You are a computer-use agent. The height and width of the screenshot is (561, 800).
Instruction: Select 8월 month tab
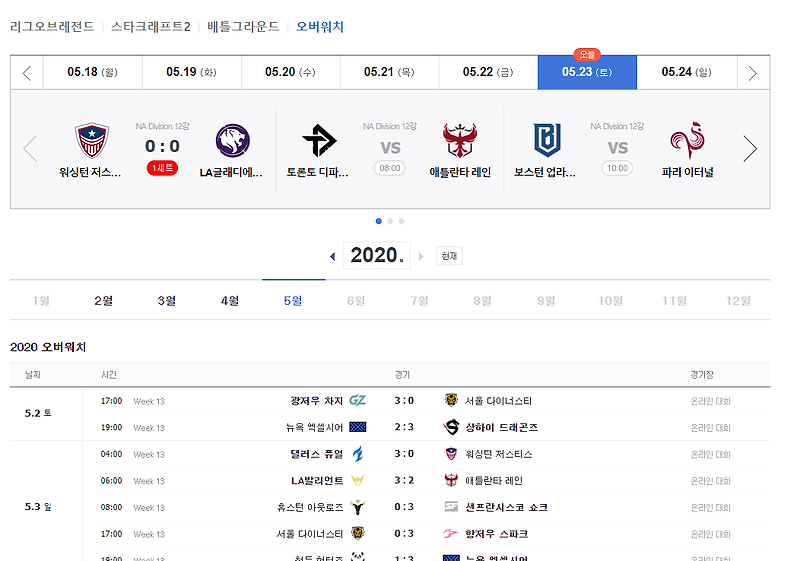pyautogui.click(x=482, y=300)
